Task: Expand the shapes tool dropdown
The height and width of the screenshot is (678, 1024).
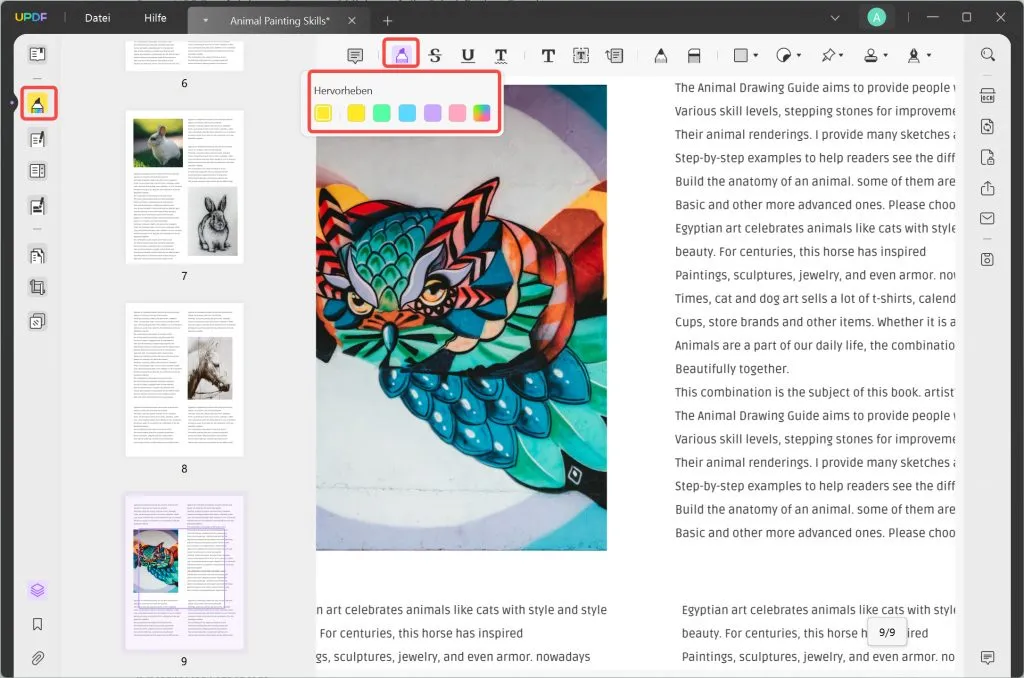Action: tap(745, 56)
